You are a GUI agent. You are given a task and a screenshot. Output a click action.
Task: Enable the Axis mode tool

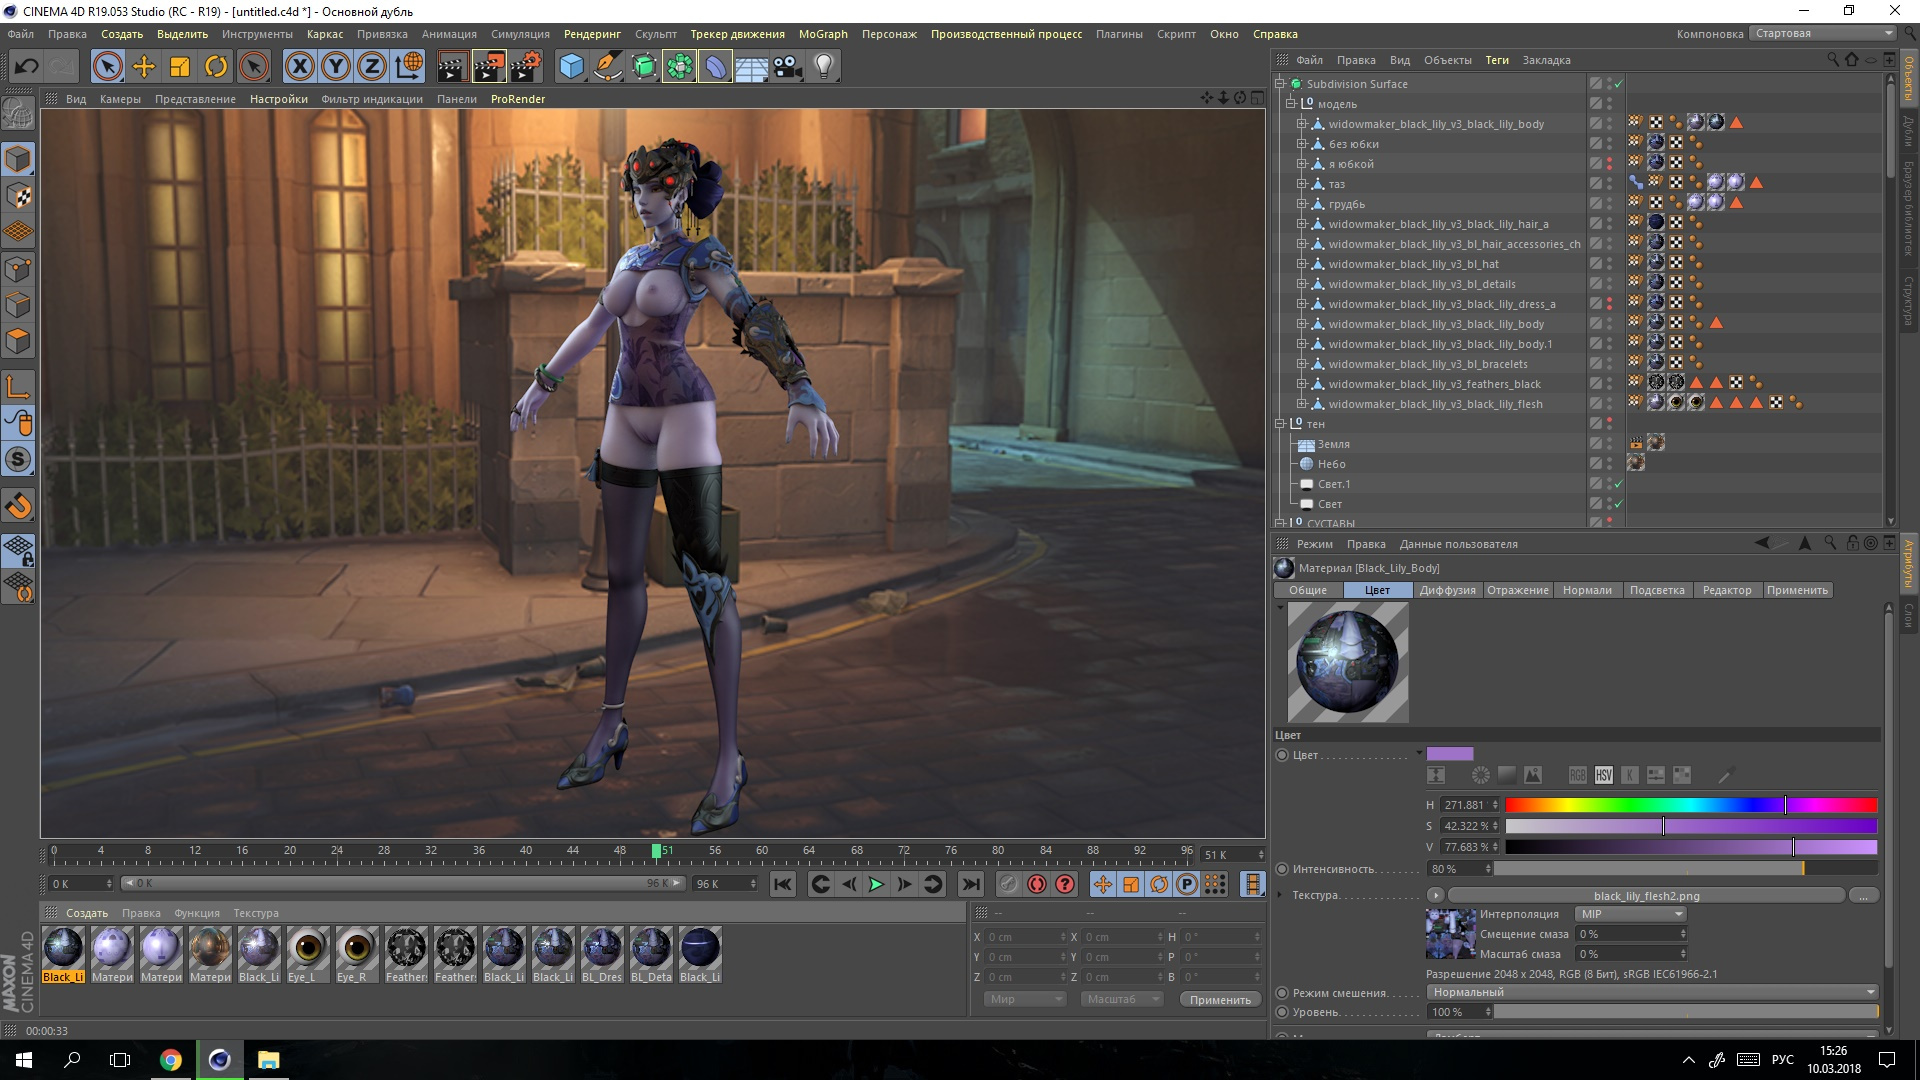click(x=18, y=387)
